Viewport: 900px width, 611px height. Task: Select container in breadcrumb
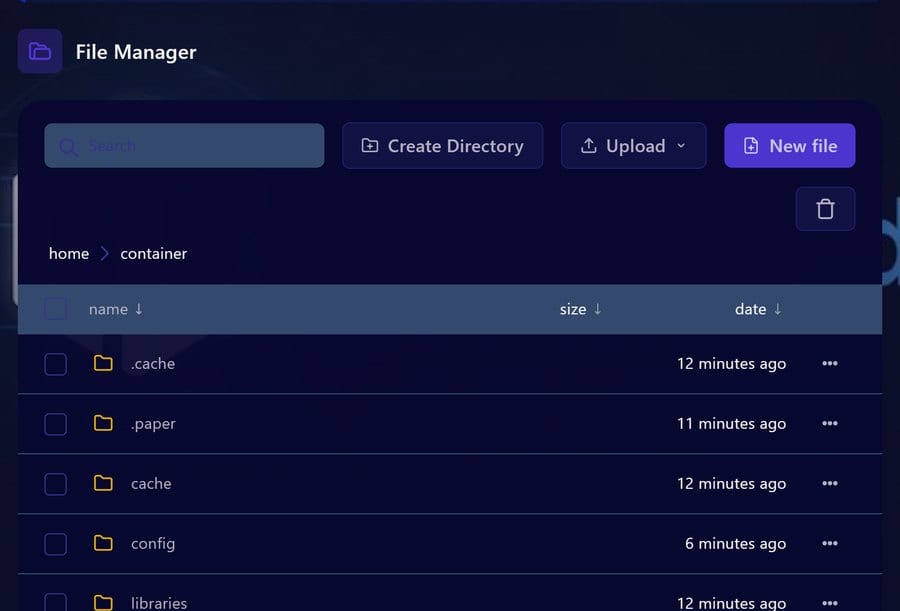(x=154, y=253)
